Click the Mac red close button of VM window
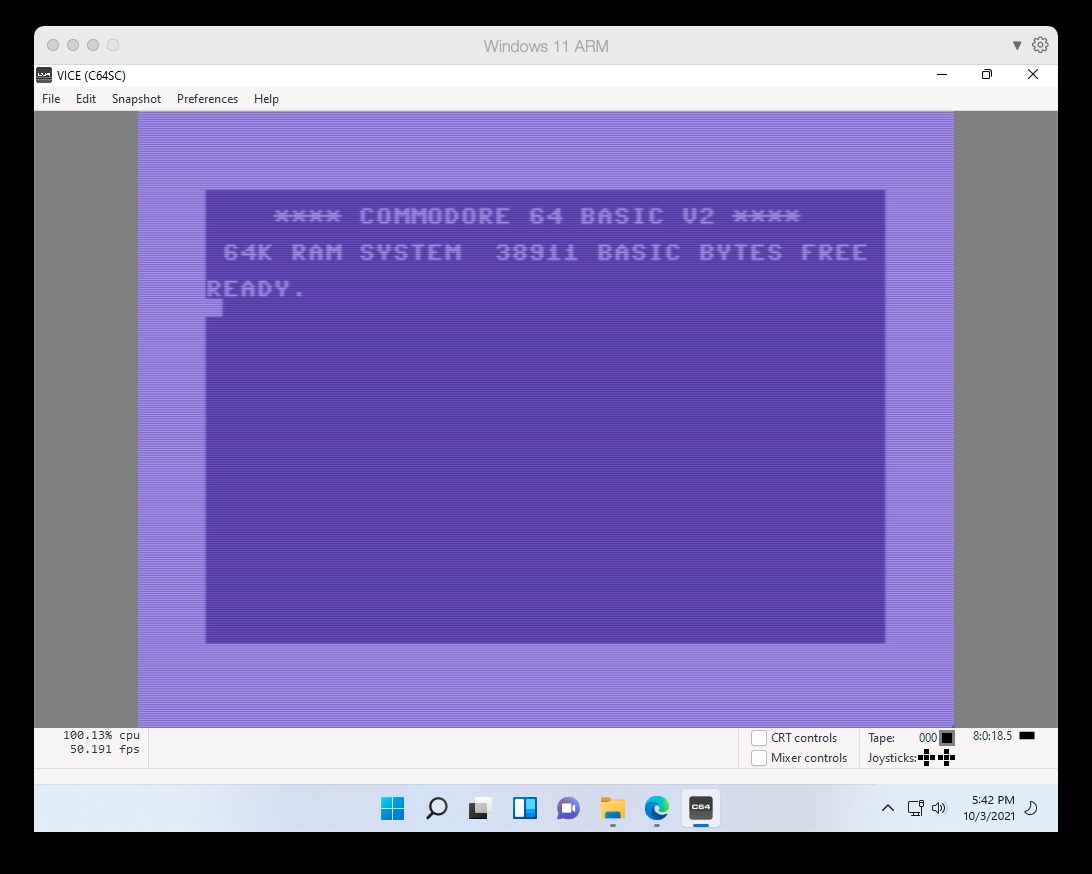 53,45
